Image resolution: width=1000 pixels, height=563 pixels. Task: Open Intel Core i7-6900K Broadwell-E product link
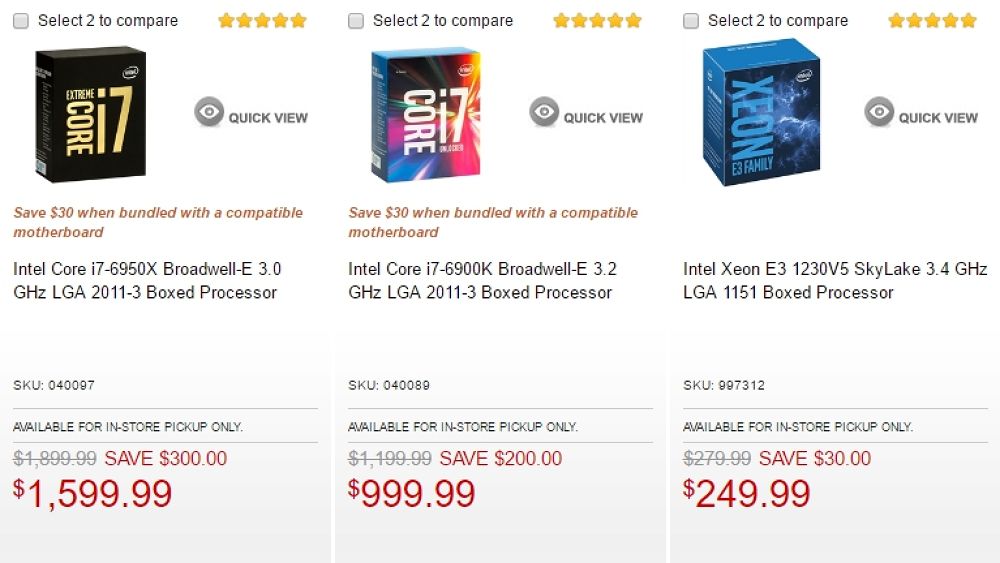point(482,281)
